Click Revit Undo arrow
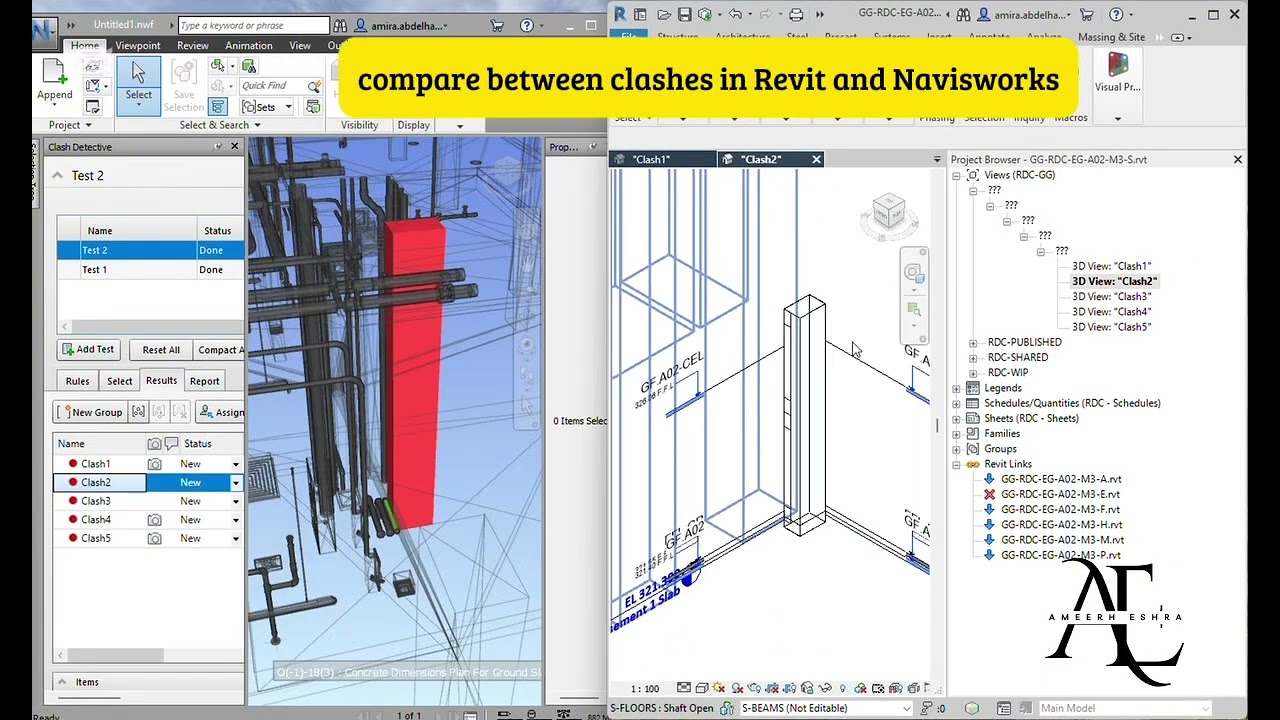The width and height of the screenshot is (1280, 720). click(x=736, y=14)
